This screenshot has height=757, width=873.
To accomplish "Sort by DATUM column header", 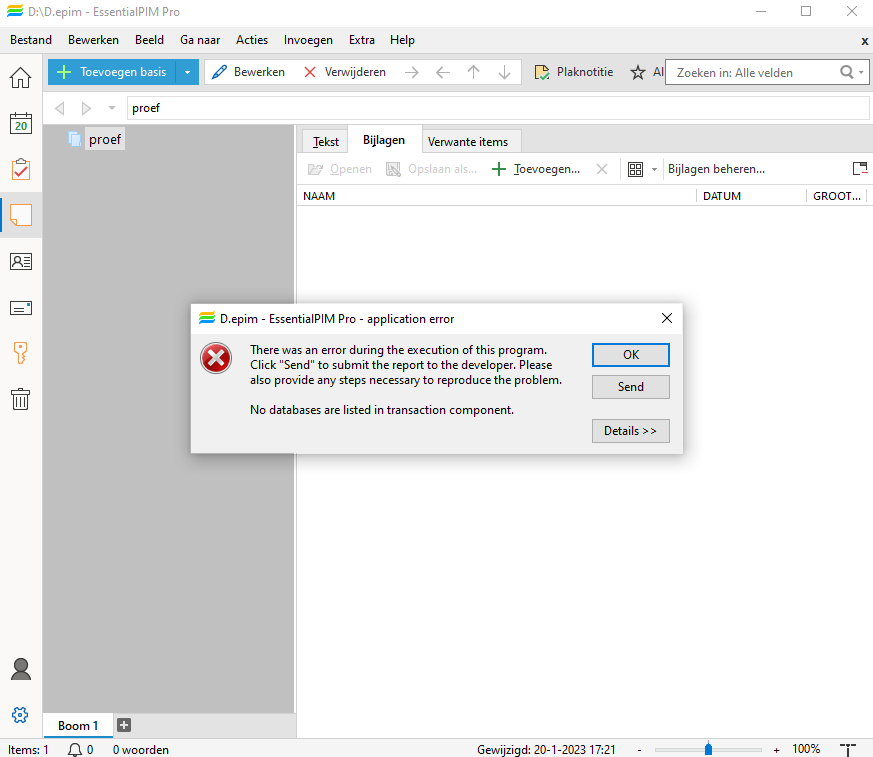I will click(x=751, y=196).
